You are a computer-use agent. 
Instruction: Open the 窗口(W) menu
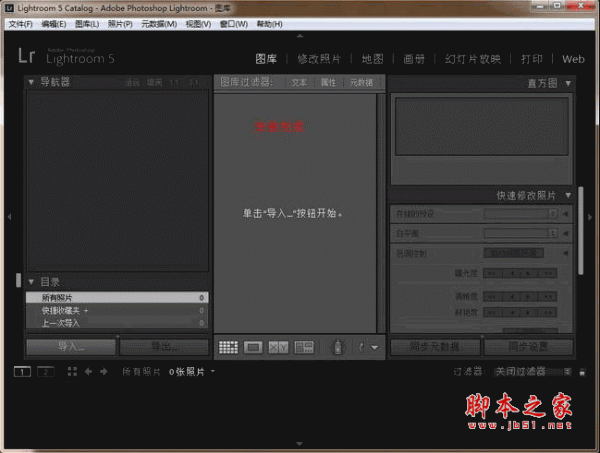click(x=233, y=24)
